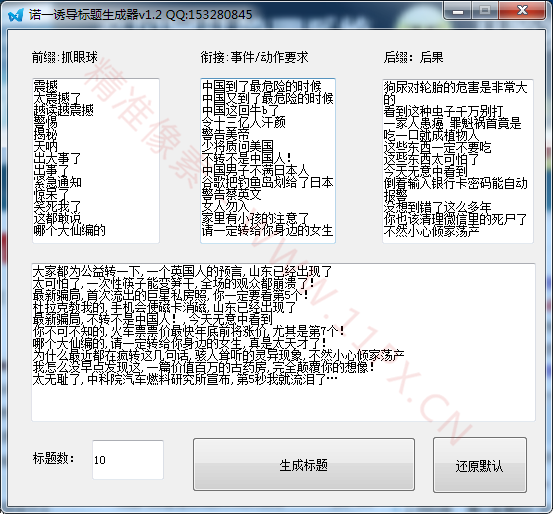Select suffix line 没想到错了这么多年
The width and height of the screenshot is (553, 514).
pos(437,207)
